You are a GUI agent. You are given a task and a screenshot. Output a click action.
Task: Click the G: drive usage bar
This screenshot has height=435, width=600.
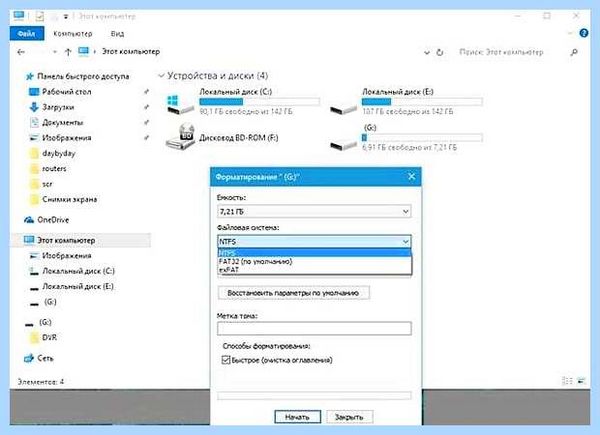pos(422,138)
